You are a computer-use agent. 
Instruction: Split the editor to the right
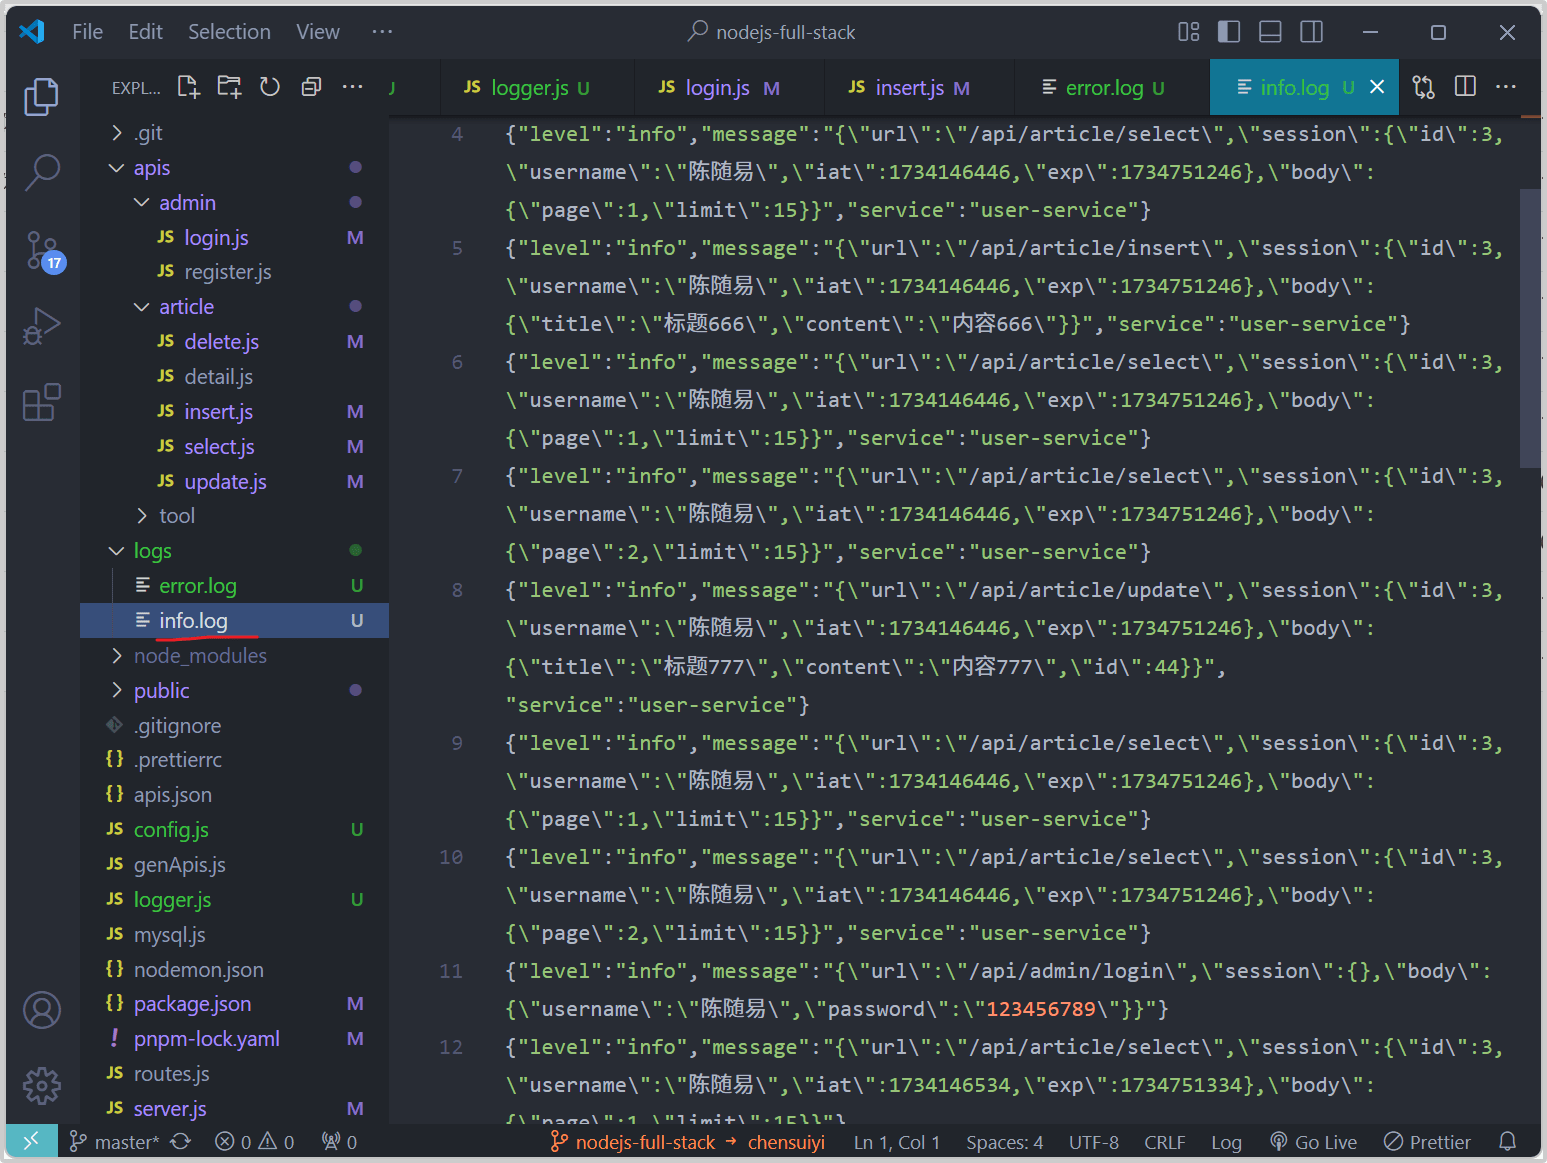point(1465,87)
